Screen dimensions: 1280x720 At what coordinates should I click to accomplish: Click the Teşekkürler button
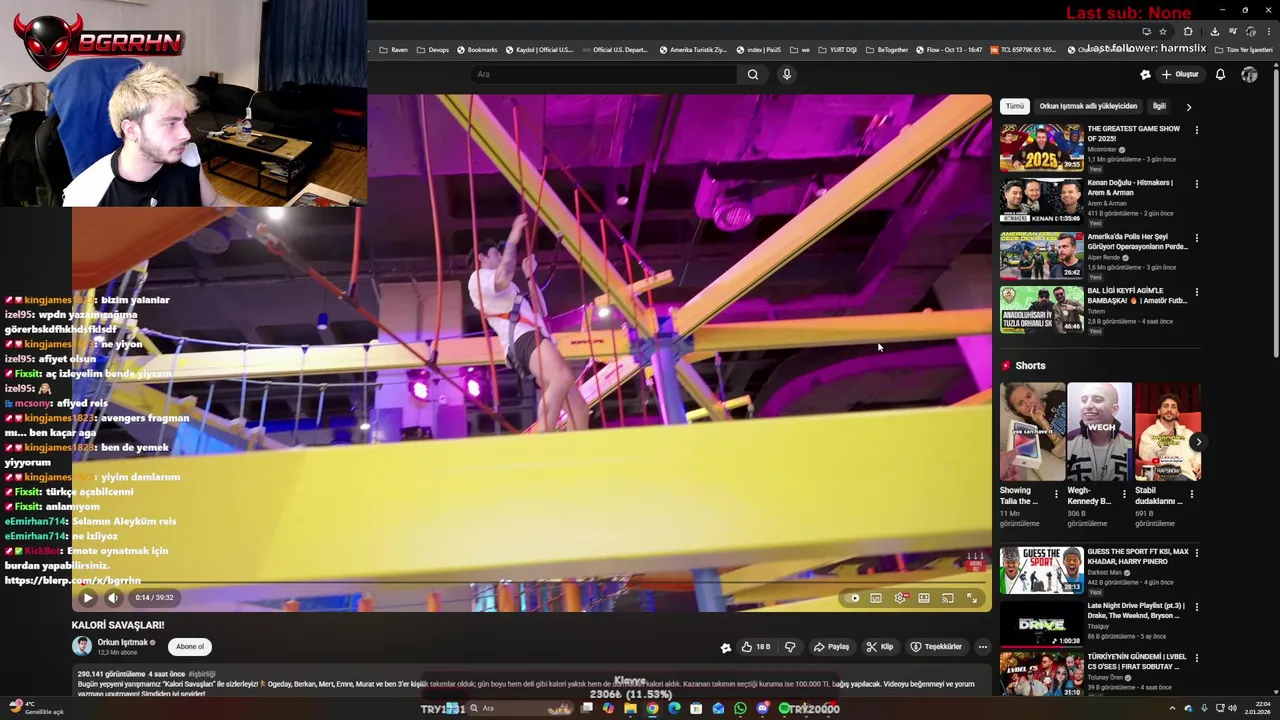pyautogui.click(x=936, y=647)
